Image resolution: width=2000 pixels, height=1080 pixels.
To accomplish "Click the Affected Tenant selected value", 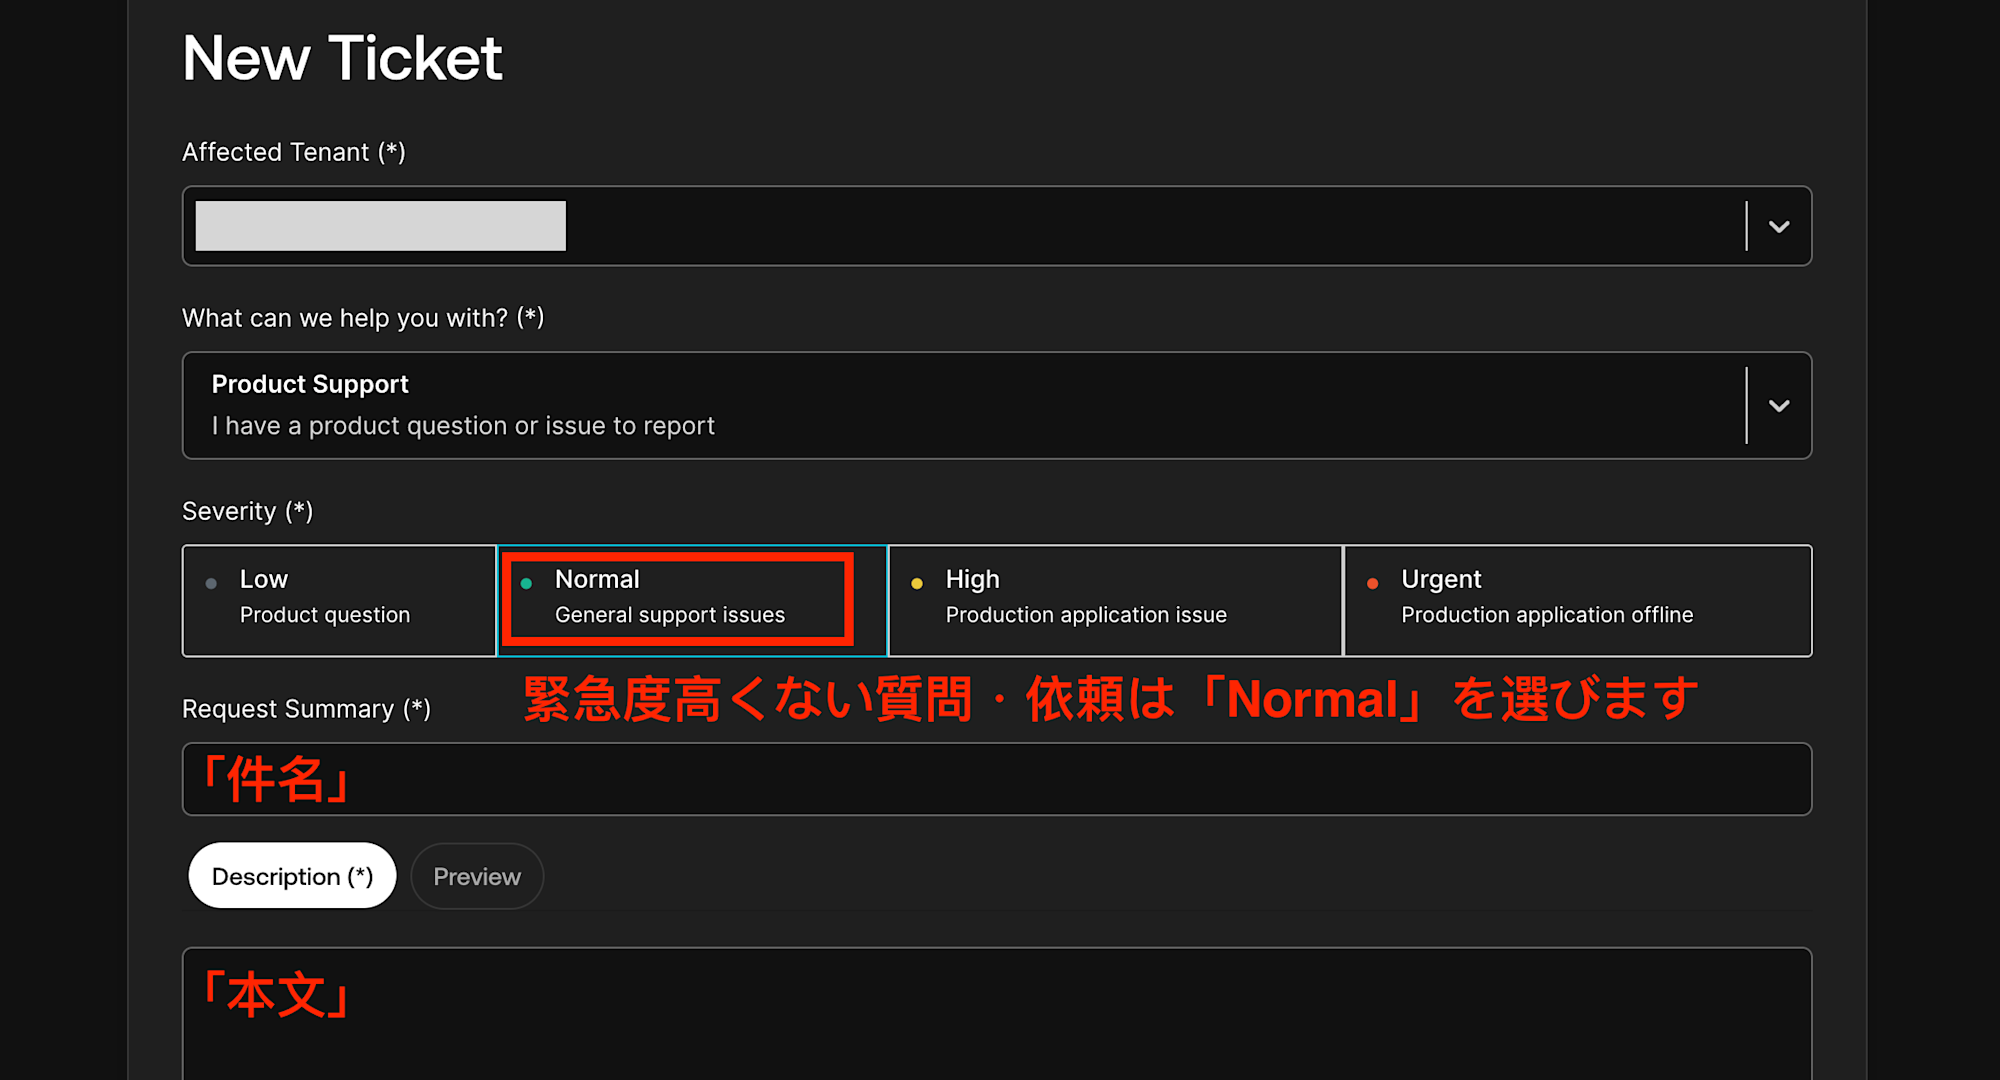I will (x=380, y=226).
